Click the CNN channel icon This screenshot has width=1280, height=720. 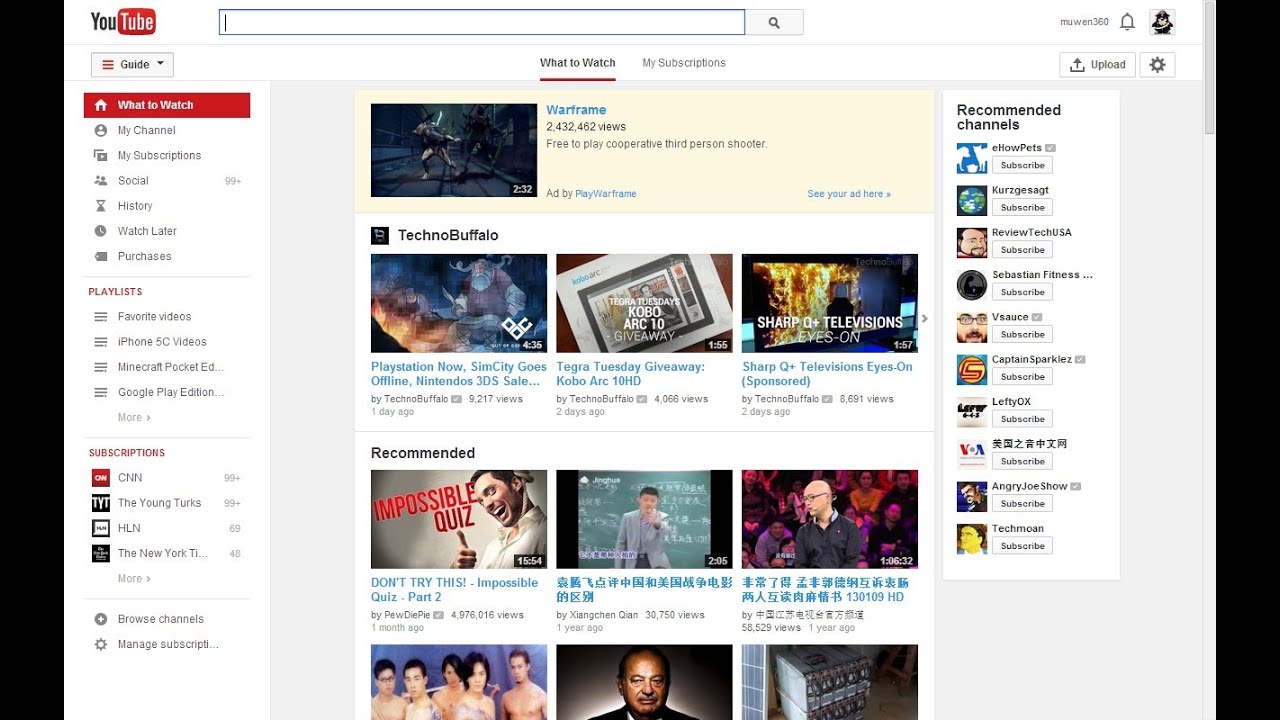pyautogui.click(x=101, y=478)
